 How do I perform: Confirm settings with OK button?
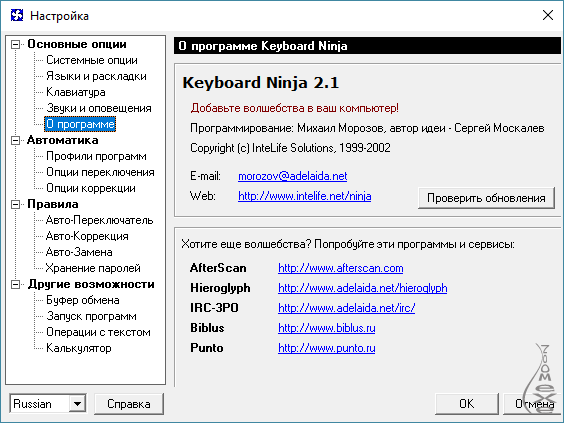pyautogui.click(x=467, y=404)
